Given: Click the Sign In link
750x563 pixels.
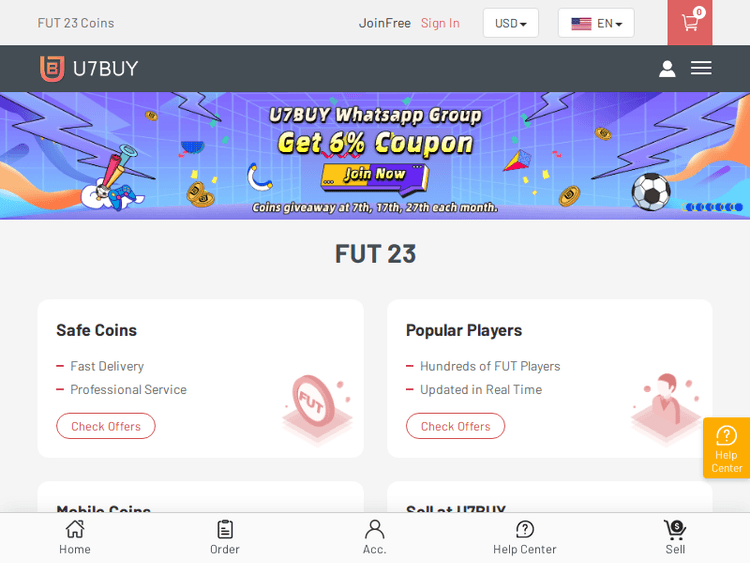Looking at the screenshot, I should point(440,23).
